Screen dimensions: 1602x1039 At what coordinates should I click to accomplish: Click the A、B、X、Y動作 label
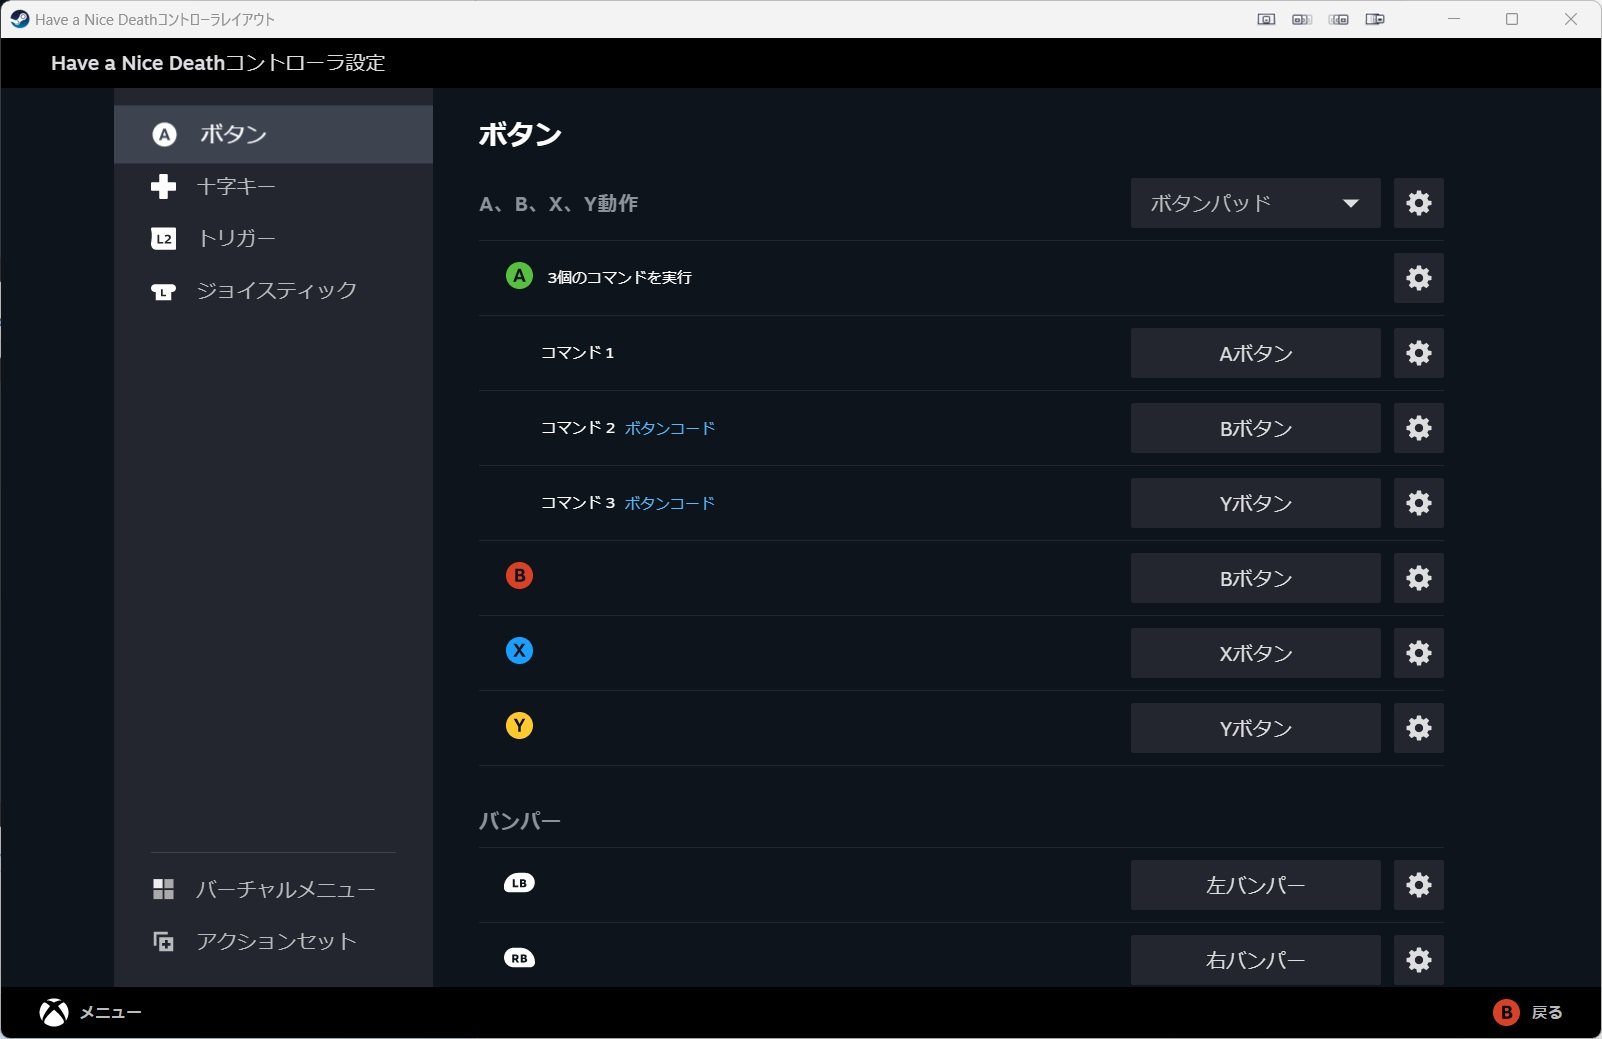[558, 204]
